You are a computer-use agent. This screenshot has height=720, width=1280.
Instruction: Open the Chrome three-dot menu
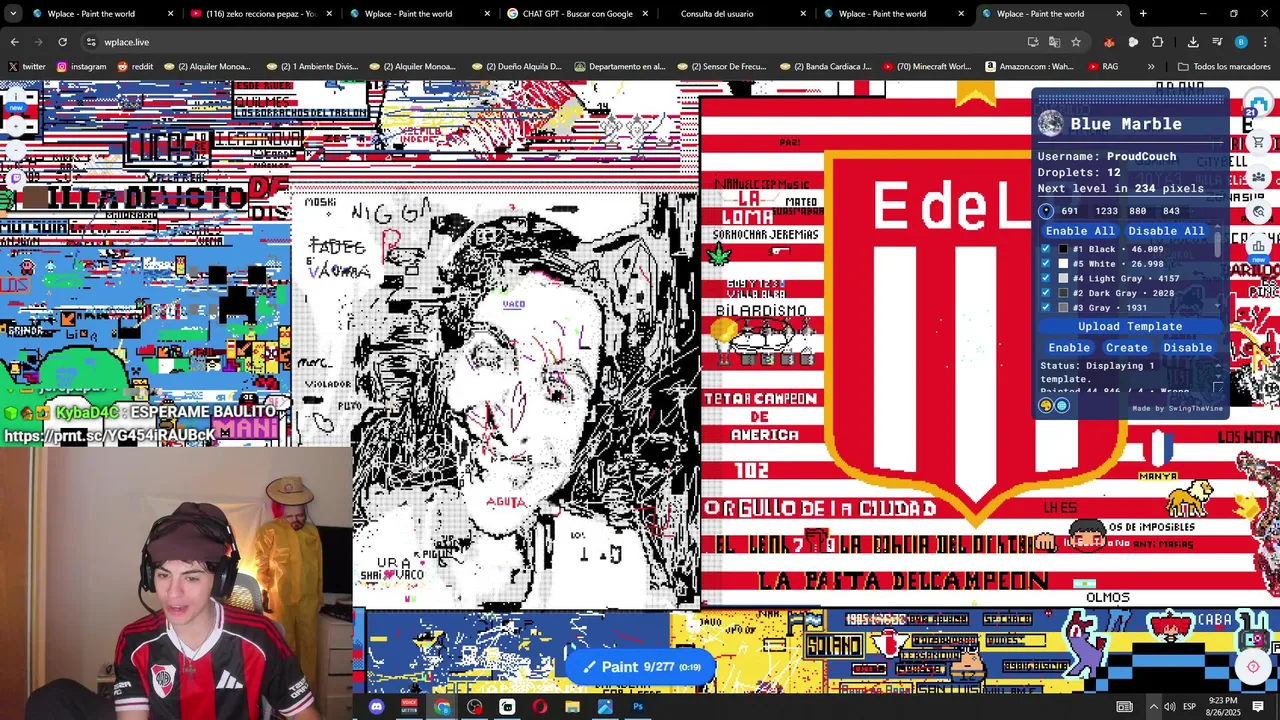pos(1266,42)
